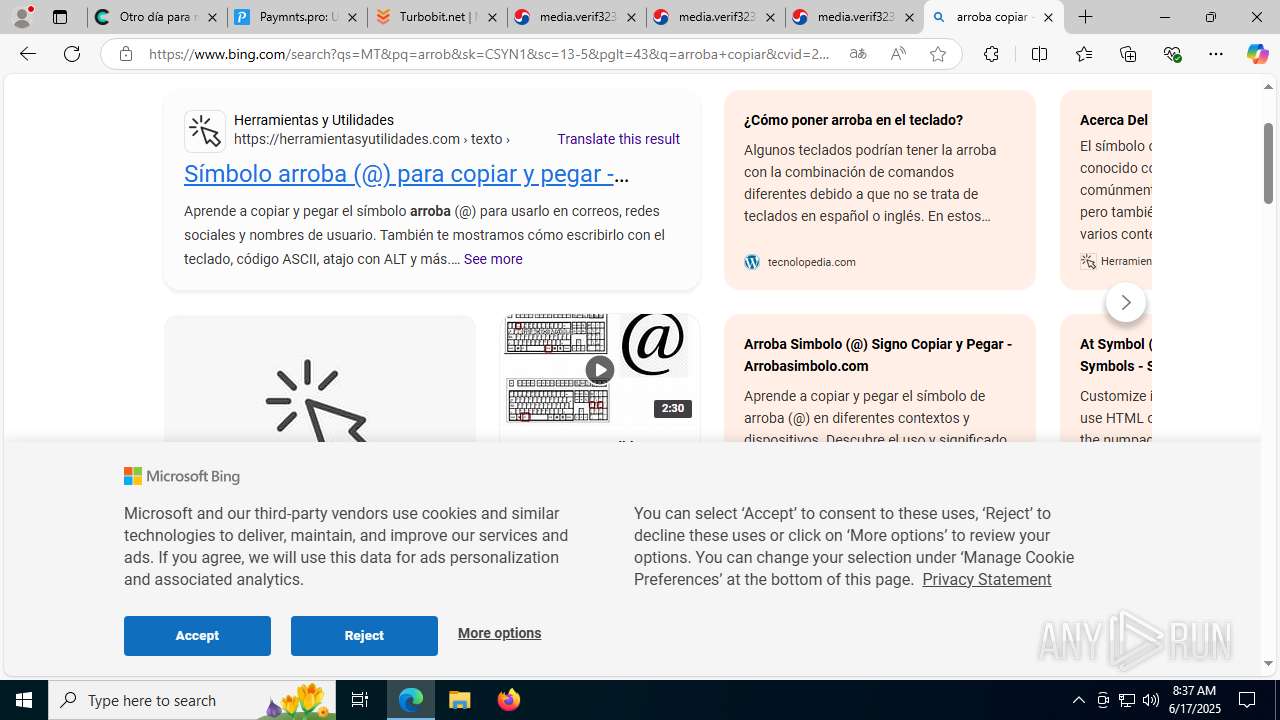The height and width of the screenshot is (720, 1280).
Task: Show next related cards with arrow
Action: [x=1125, y=302]
